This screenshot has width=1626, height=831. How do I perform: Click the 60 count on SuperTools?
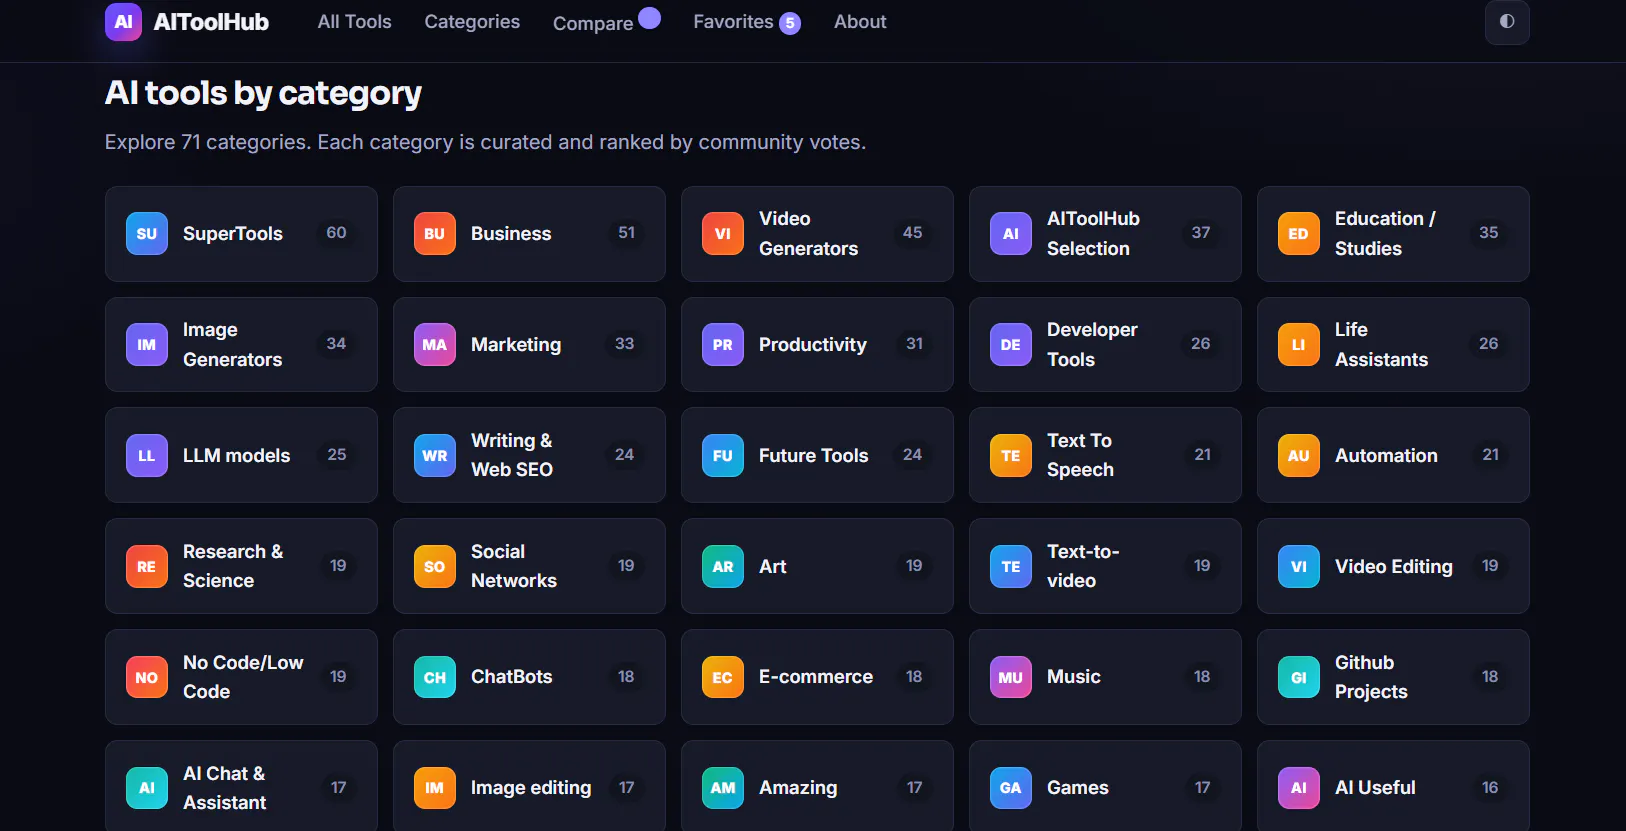tap(336, 233)
